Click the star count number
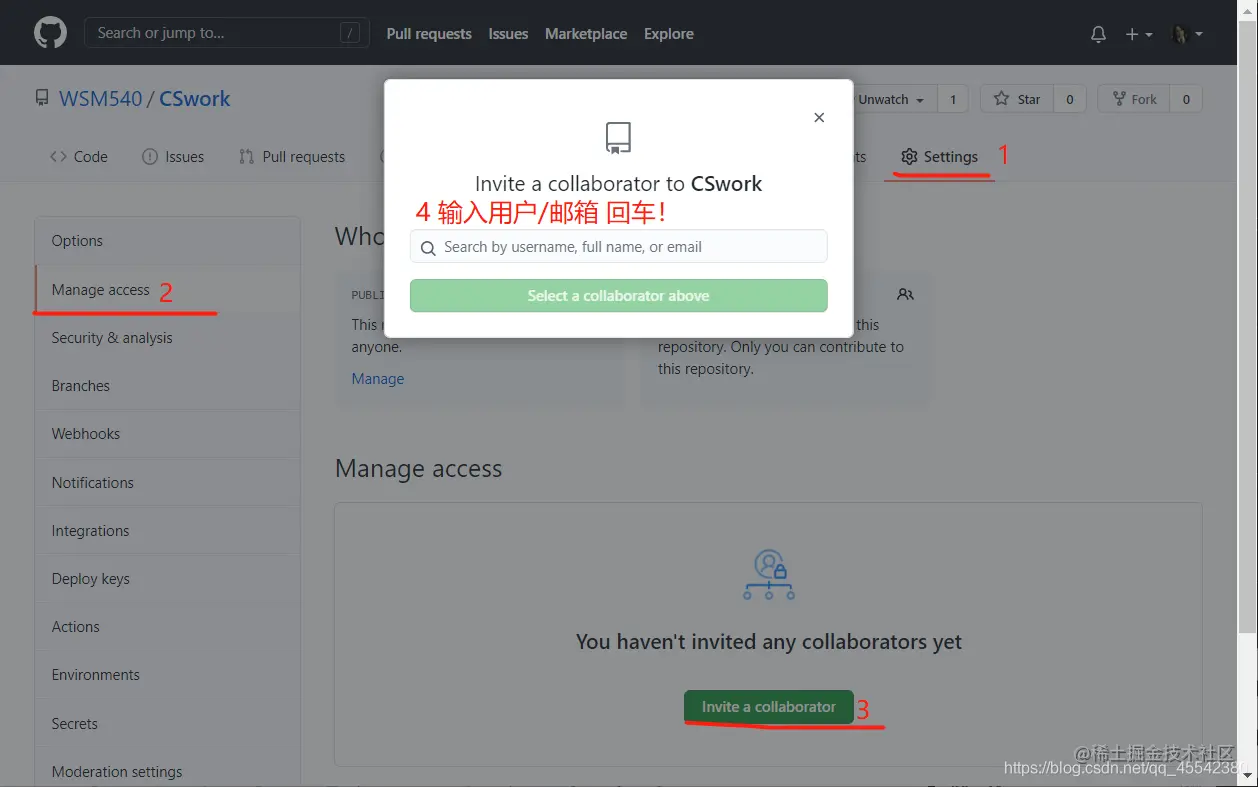Screen dimensions: 1258x787 [x=1070, y=99]
